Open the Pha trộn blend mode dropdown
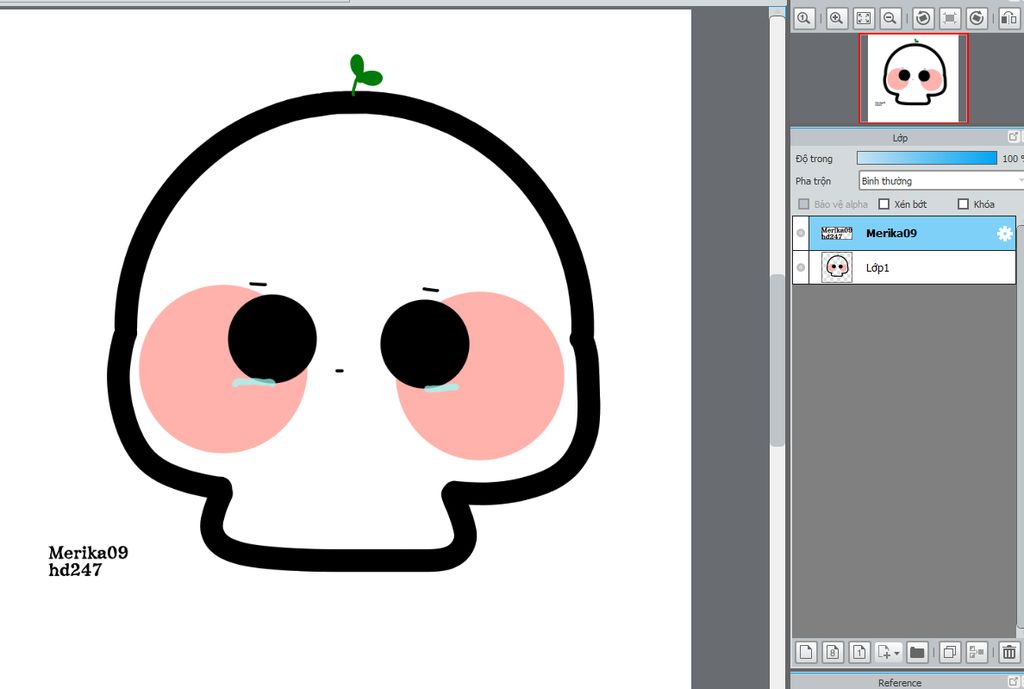This screenshot has height=689, width=1024. 941,181
